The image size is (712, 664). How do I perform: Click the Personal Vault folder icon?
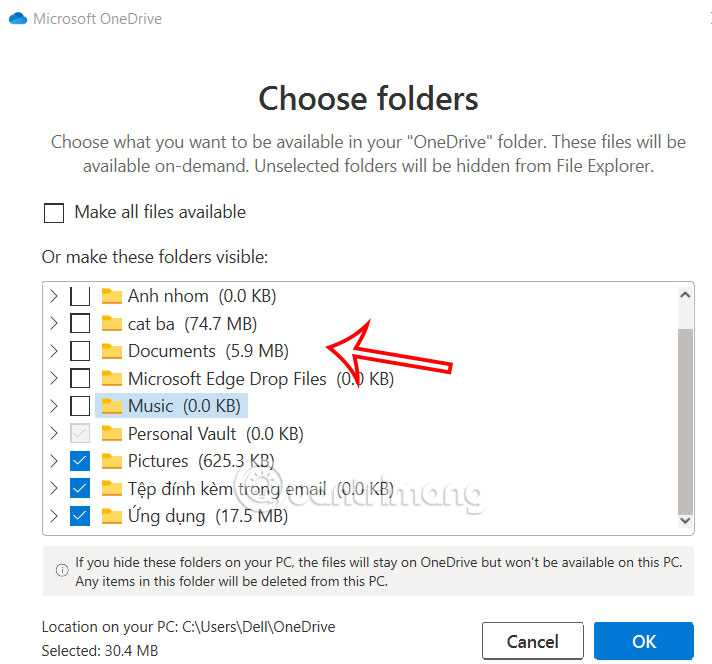(111, 433)
